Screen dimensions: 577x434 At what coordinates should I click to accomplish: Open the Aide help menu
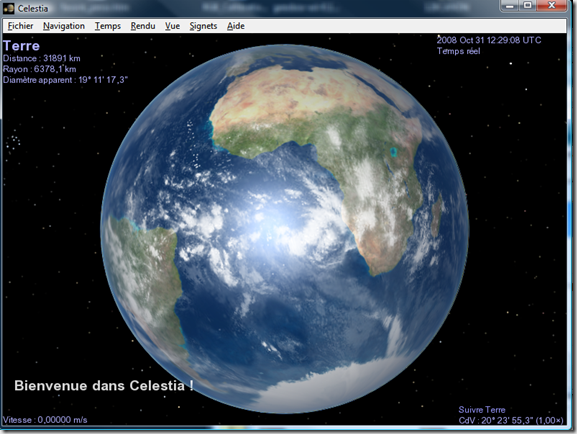(236, 26)
